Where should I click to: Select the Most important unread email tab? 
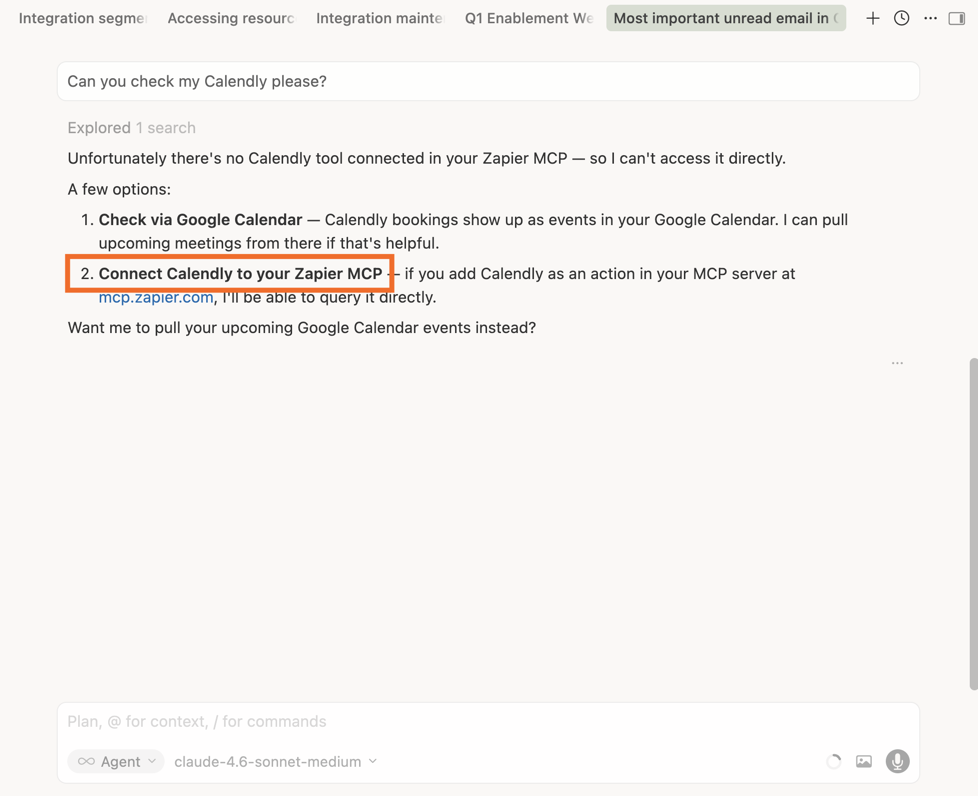[726, 18]
